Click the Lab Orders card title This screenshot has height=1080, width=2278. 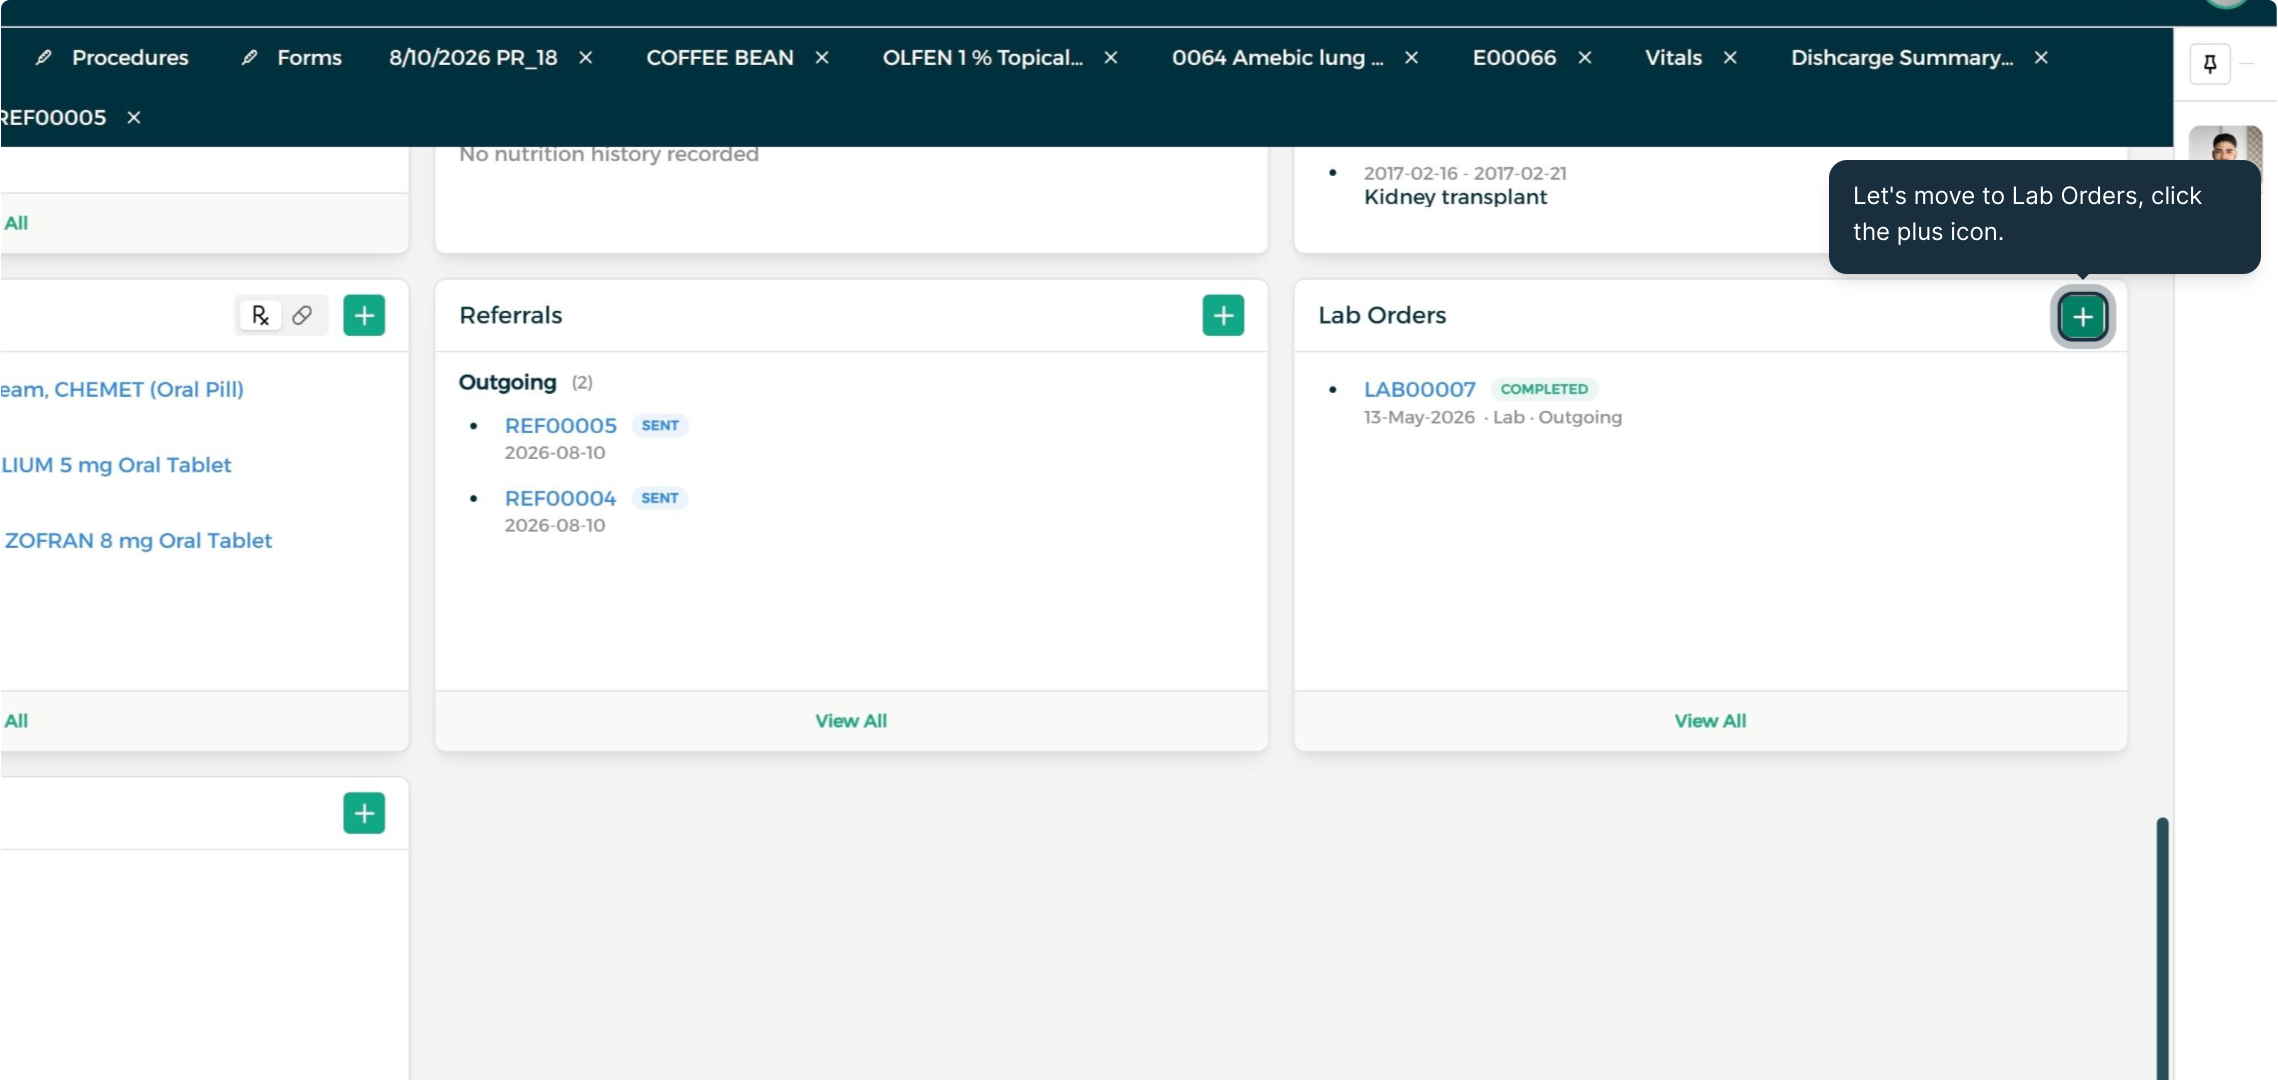pyautogui.click(x=1382, y=315)
